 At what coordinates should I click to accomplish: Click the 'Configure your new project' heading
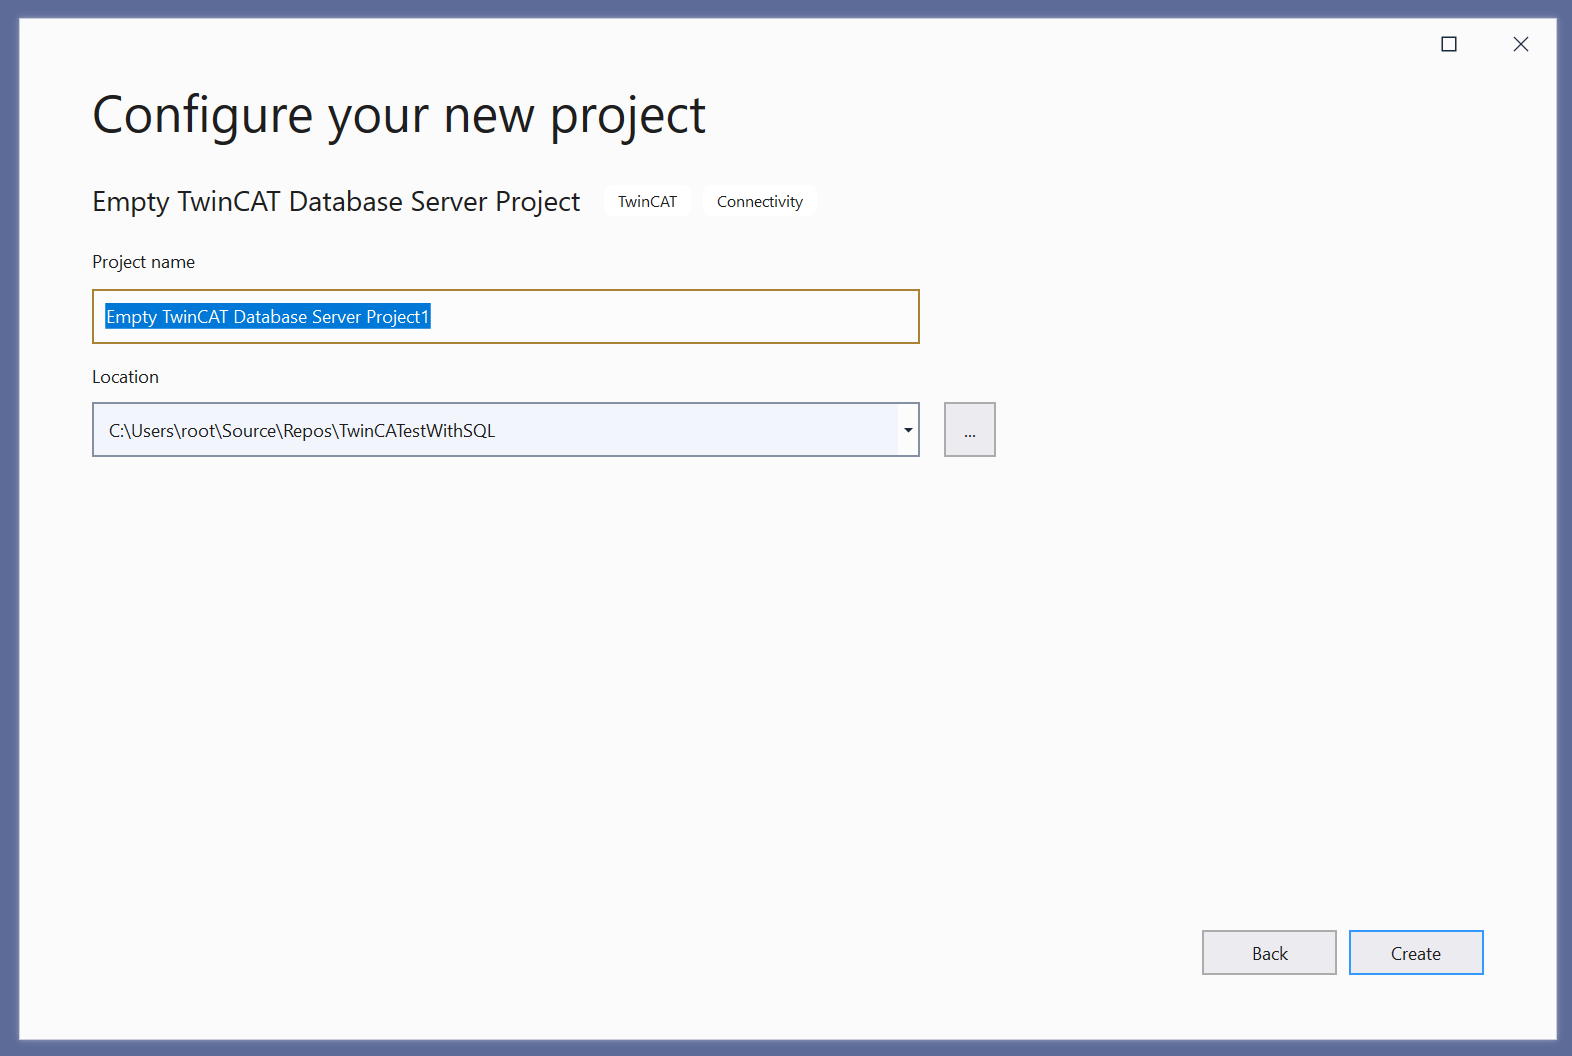tap(399, 116)
